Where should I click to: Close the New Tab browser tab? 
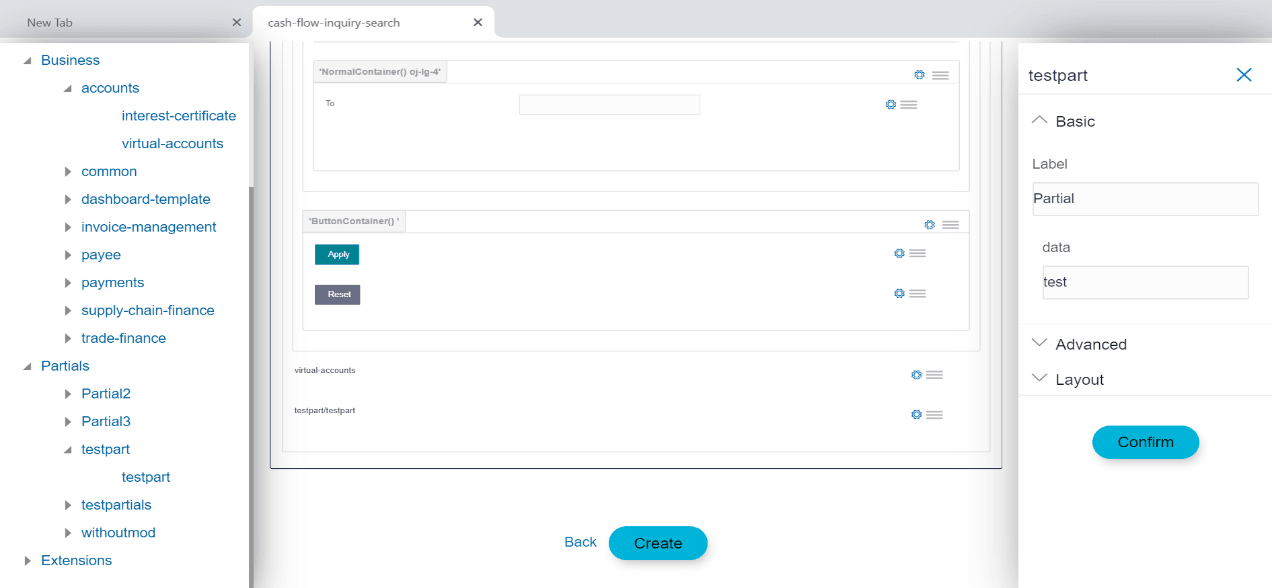(236, 22)
